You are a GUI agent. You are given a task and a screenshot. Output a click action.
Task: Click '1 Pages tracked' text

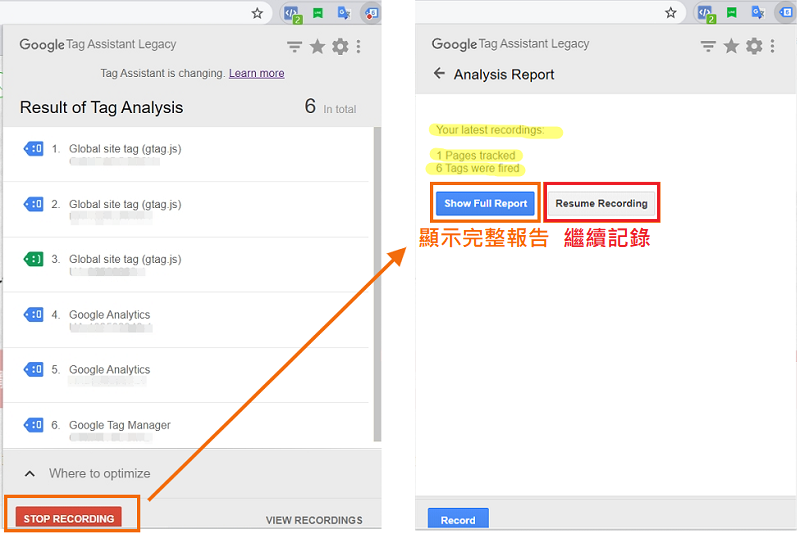(476, 155)
